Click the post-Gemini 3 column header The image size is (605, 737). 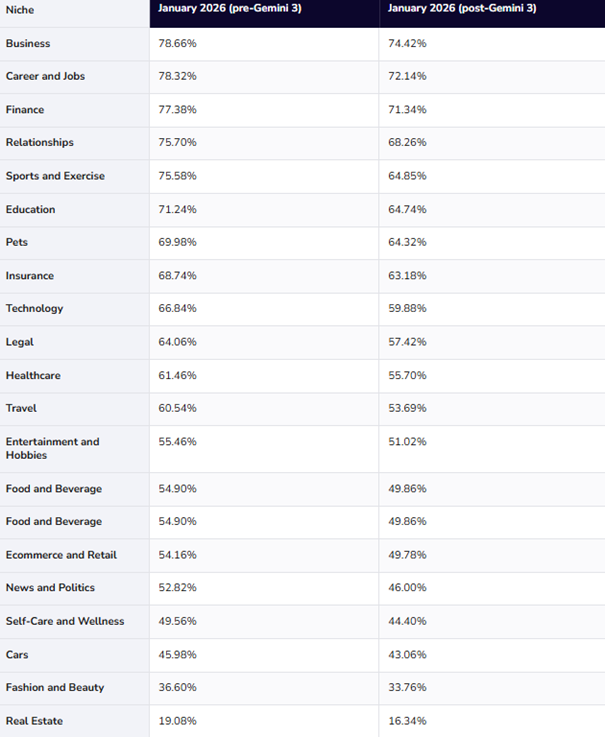coord(461,8)
